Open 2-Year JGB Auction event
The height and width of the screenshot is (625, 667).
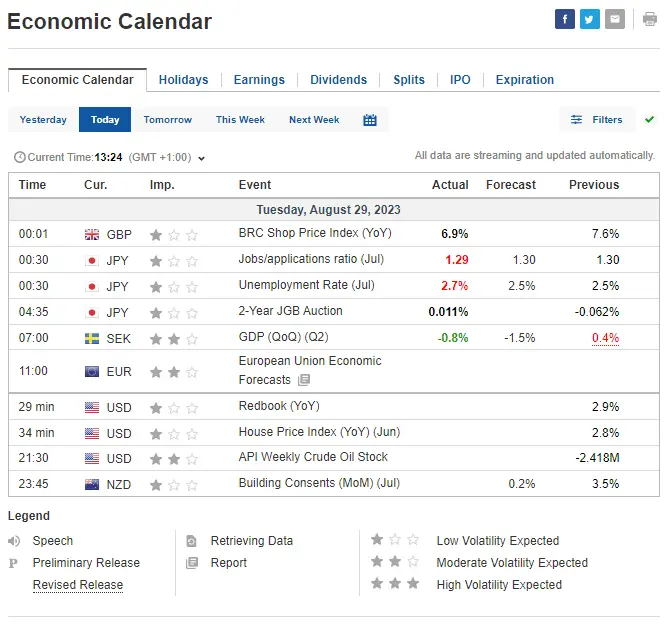[x=290, y=311]
